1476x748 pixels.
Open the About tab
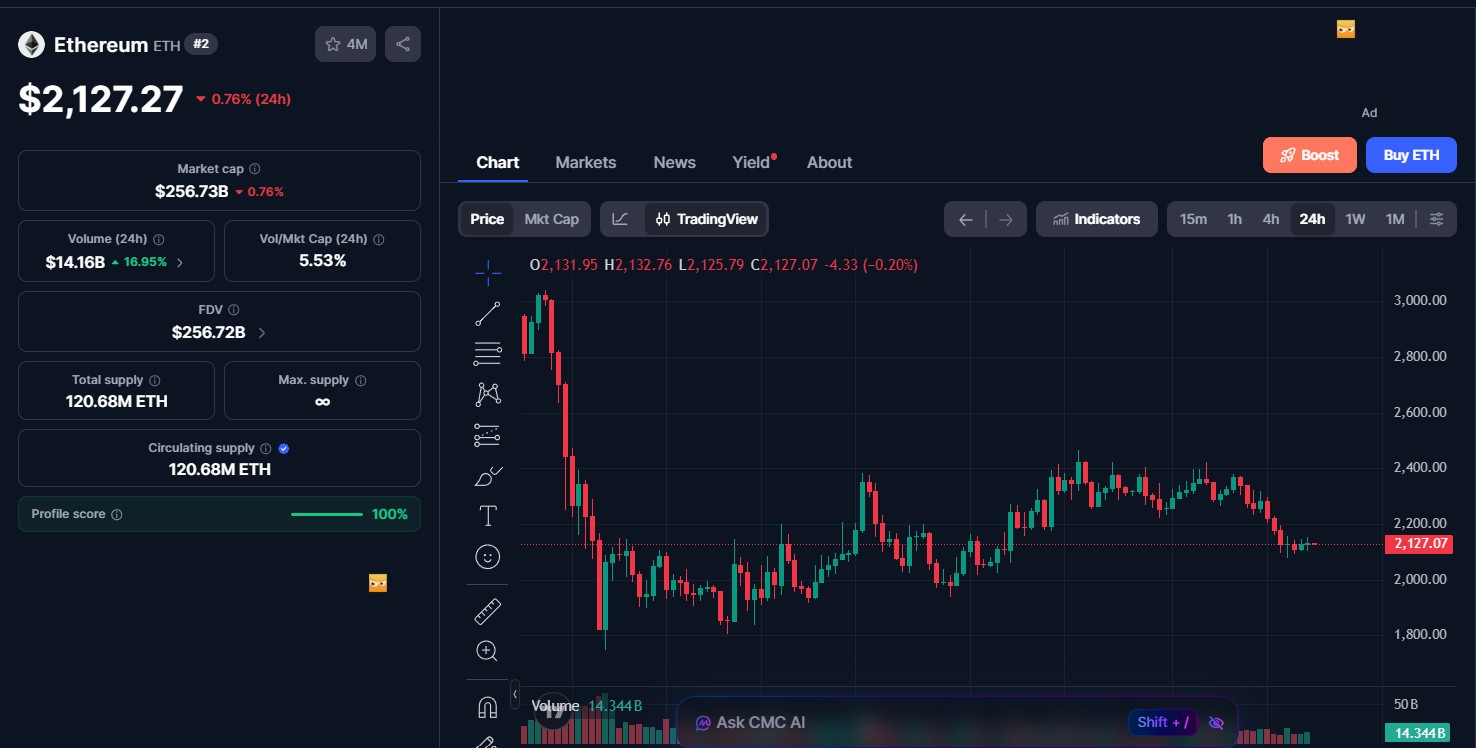[830, 162]
